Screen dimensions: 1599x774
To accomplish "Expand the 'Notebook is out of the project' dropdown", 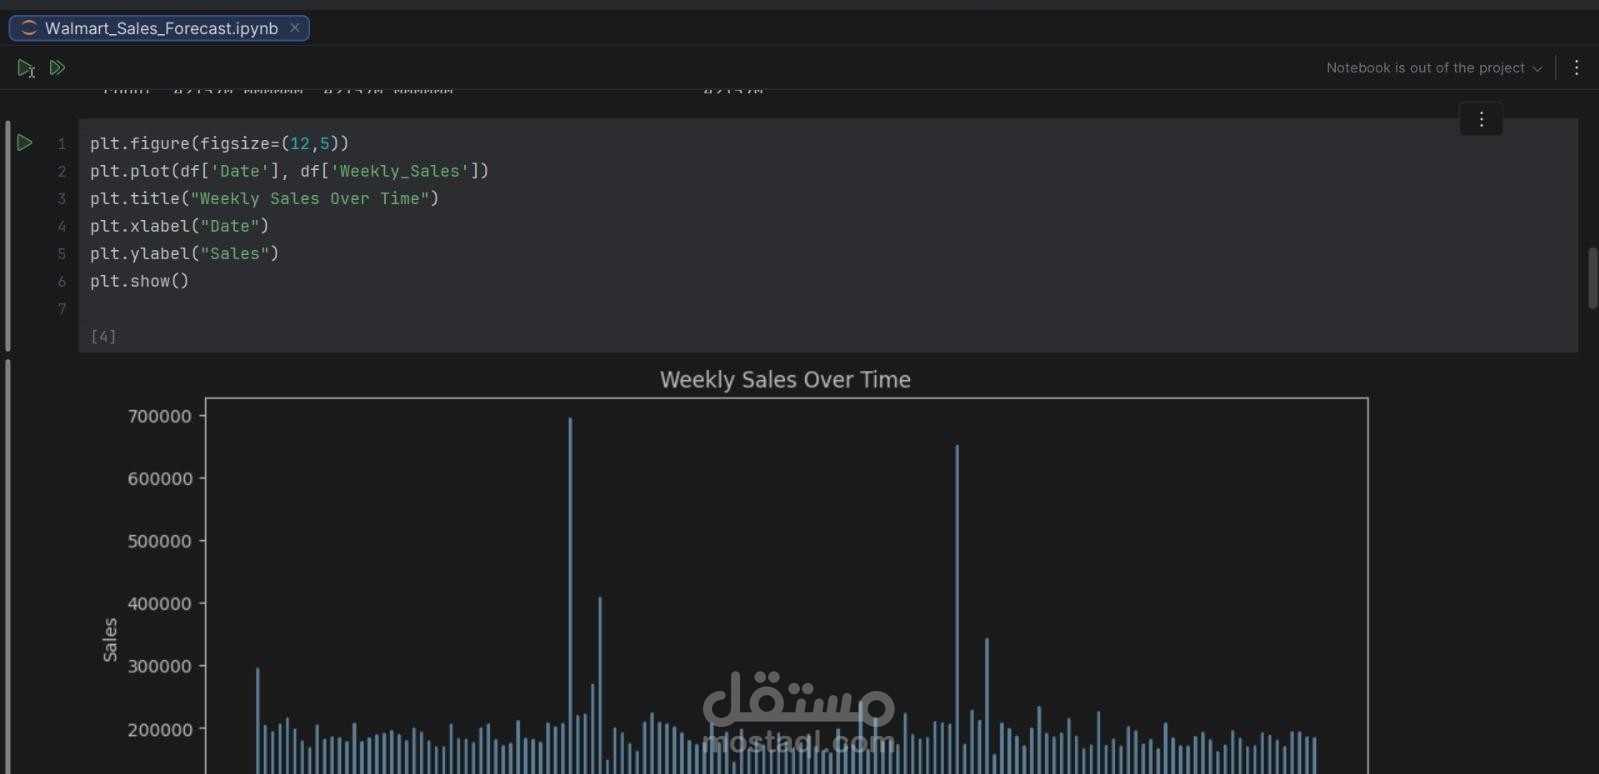I will tap(1434, 68).
